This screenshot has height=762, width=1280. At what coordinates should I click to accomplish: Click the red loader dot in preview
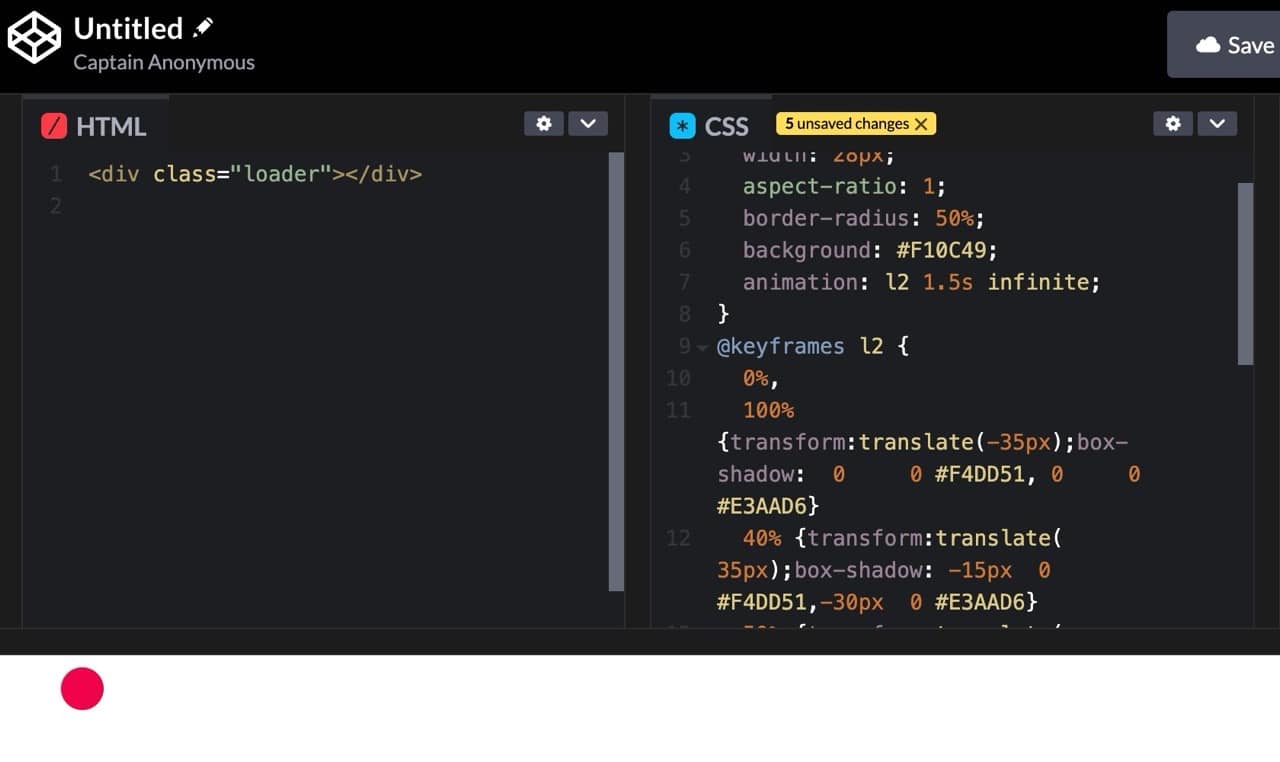click(82, 689)
